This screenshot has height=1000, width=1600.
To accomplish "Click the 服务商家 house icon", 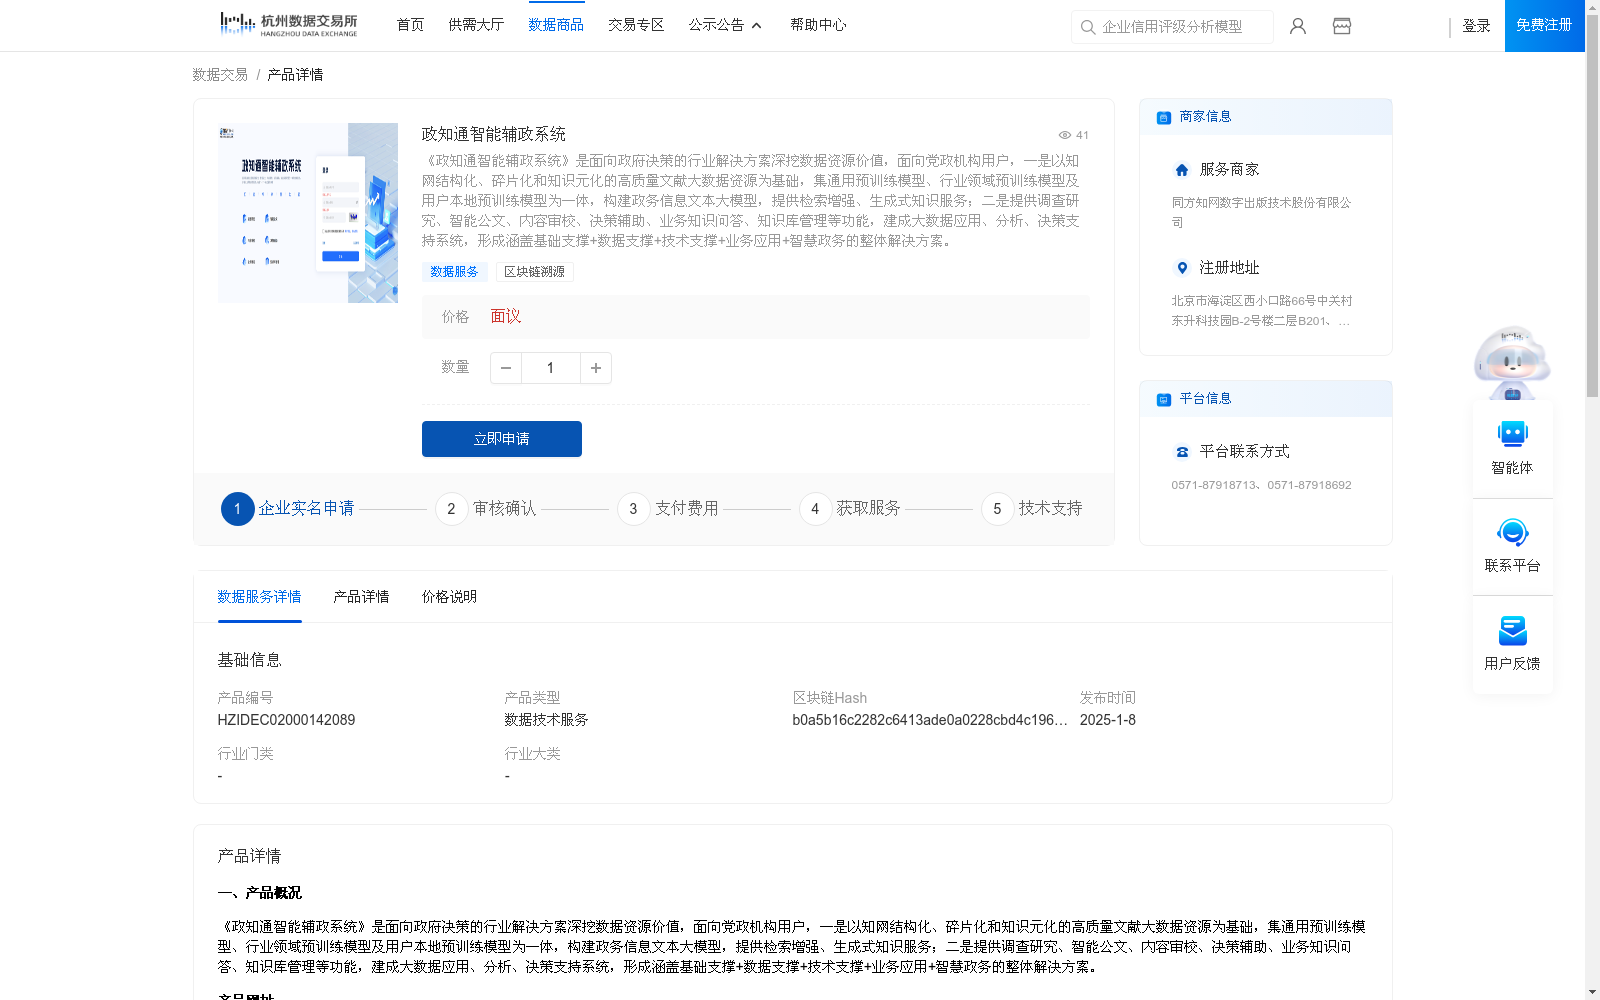I will tap(1182, 170).
